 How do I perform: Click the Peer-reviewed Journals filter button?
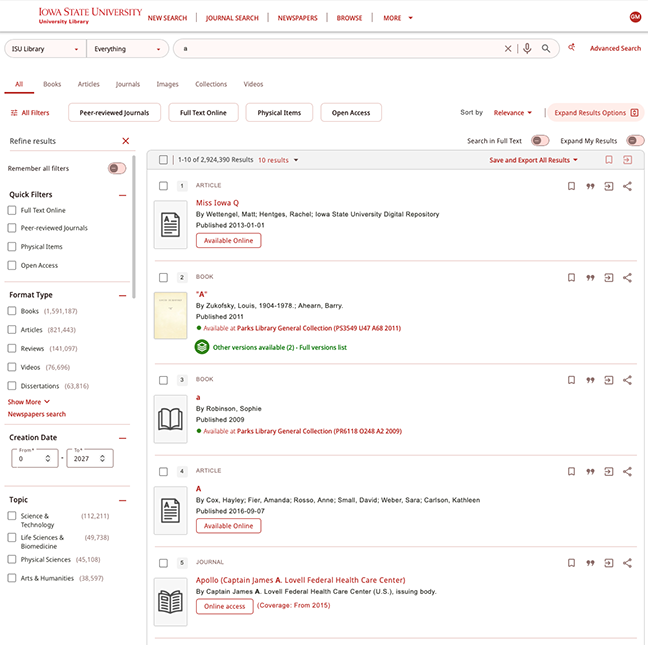(x=114, y=112)
